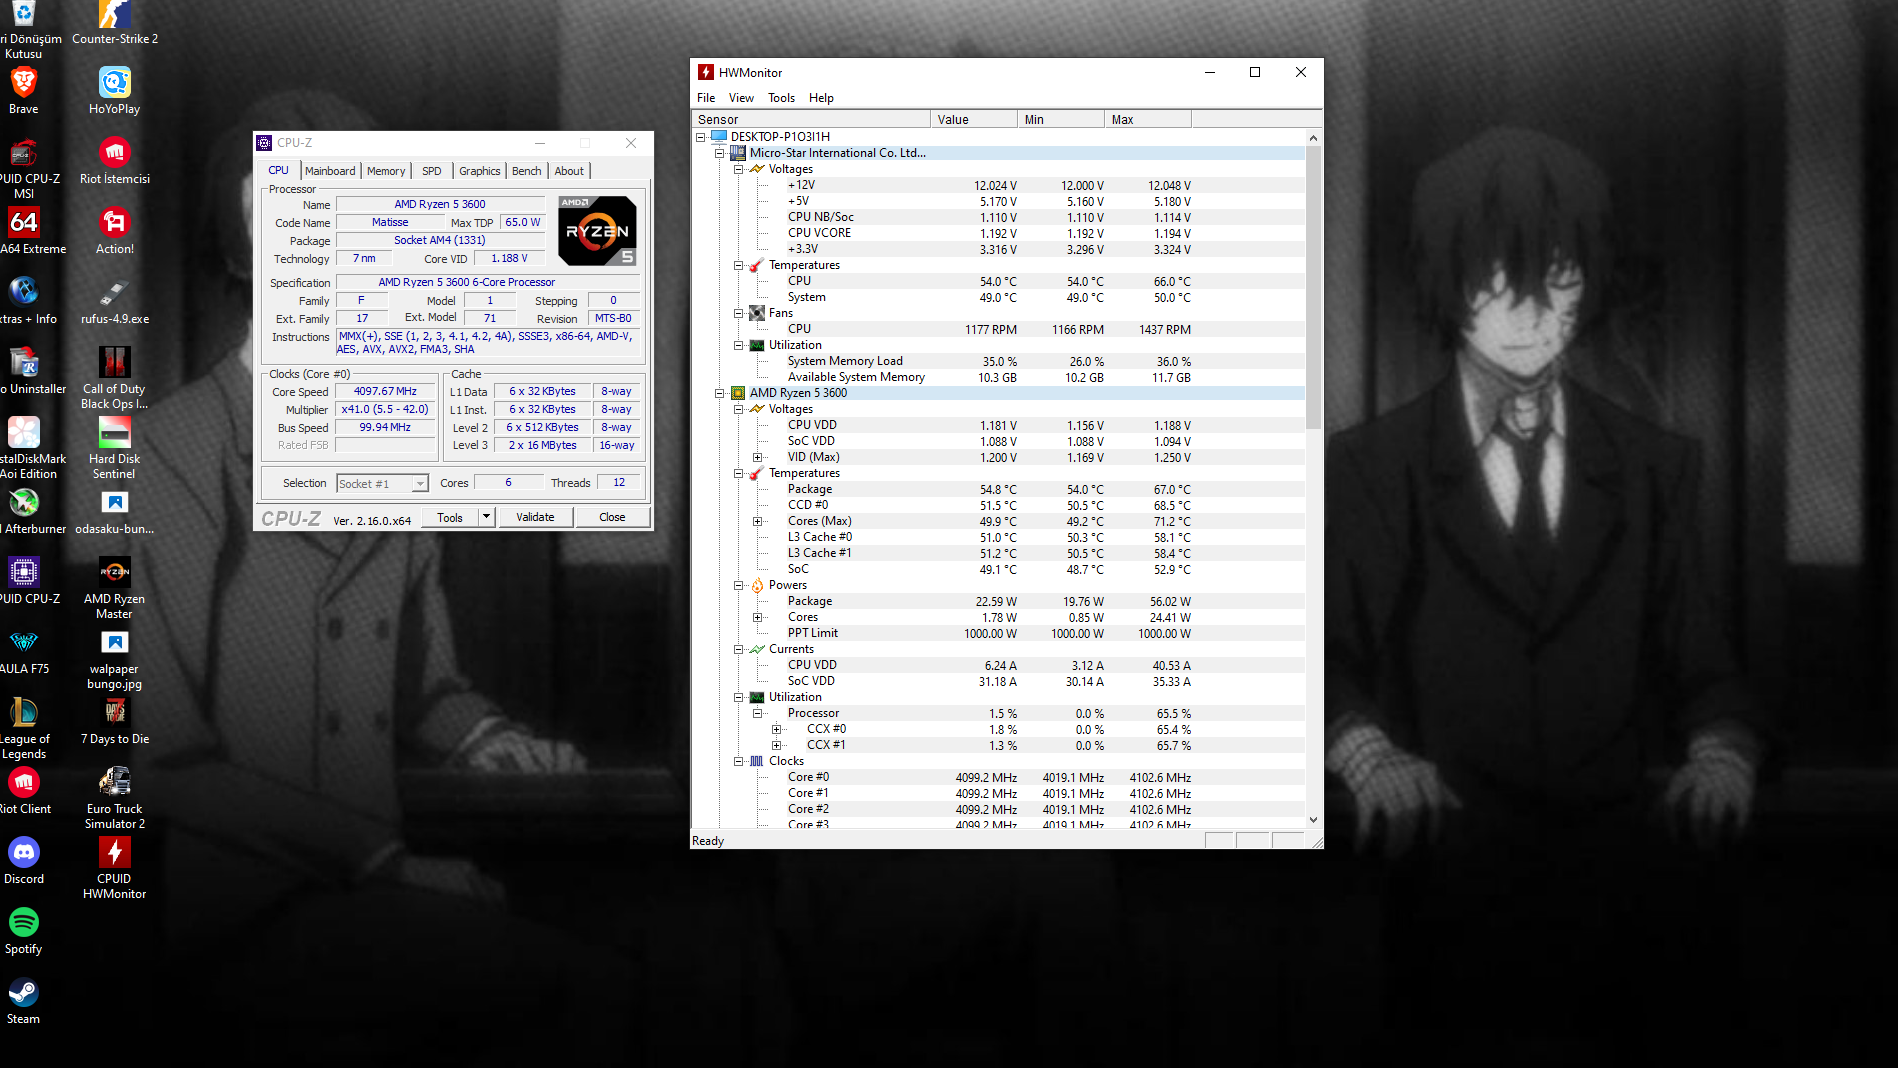1898x1068 pixels.
Task: Expand the Cores power row
Action: tap(757, 617)
